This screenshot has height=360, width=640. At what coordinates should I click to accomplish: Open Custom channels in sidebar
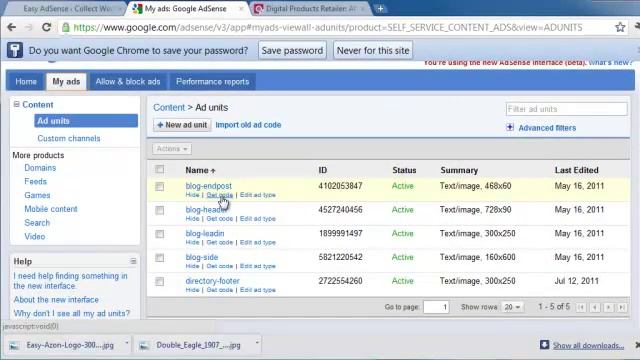[69, 138]
